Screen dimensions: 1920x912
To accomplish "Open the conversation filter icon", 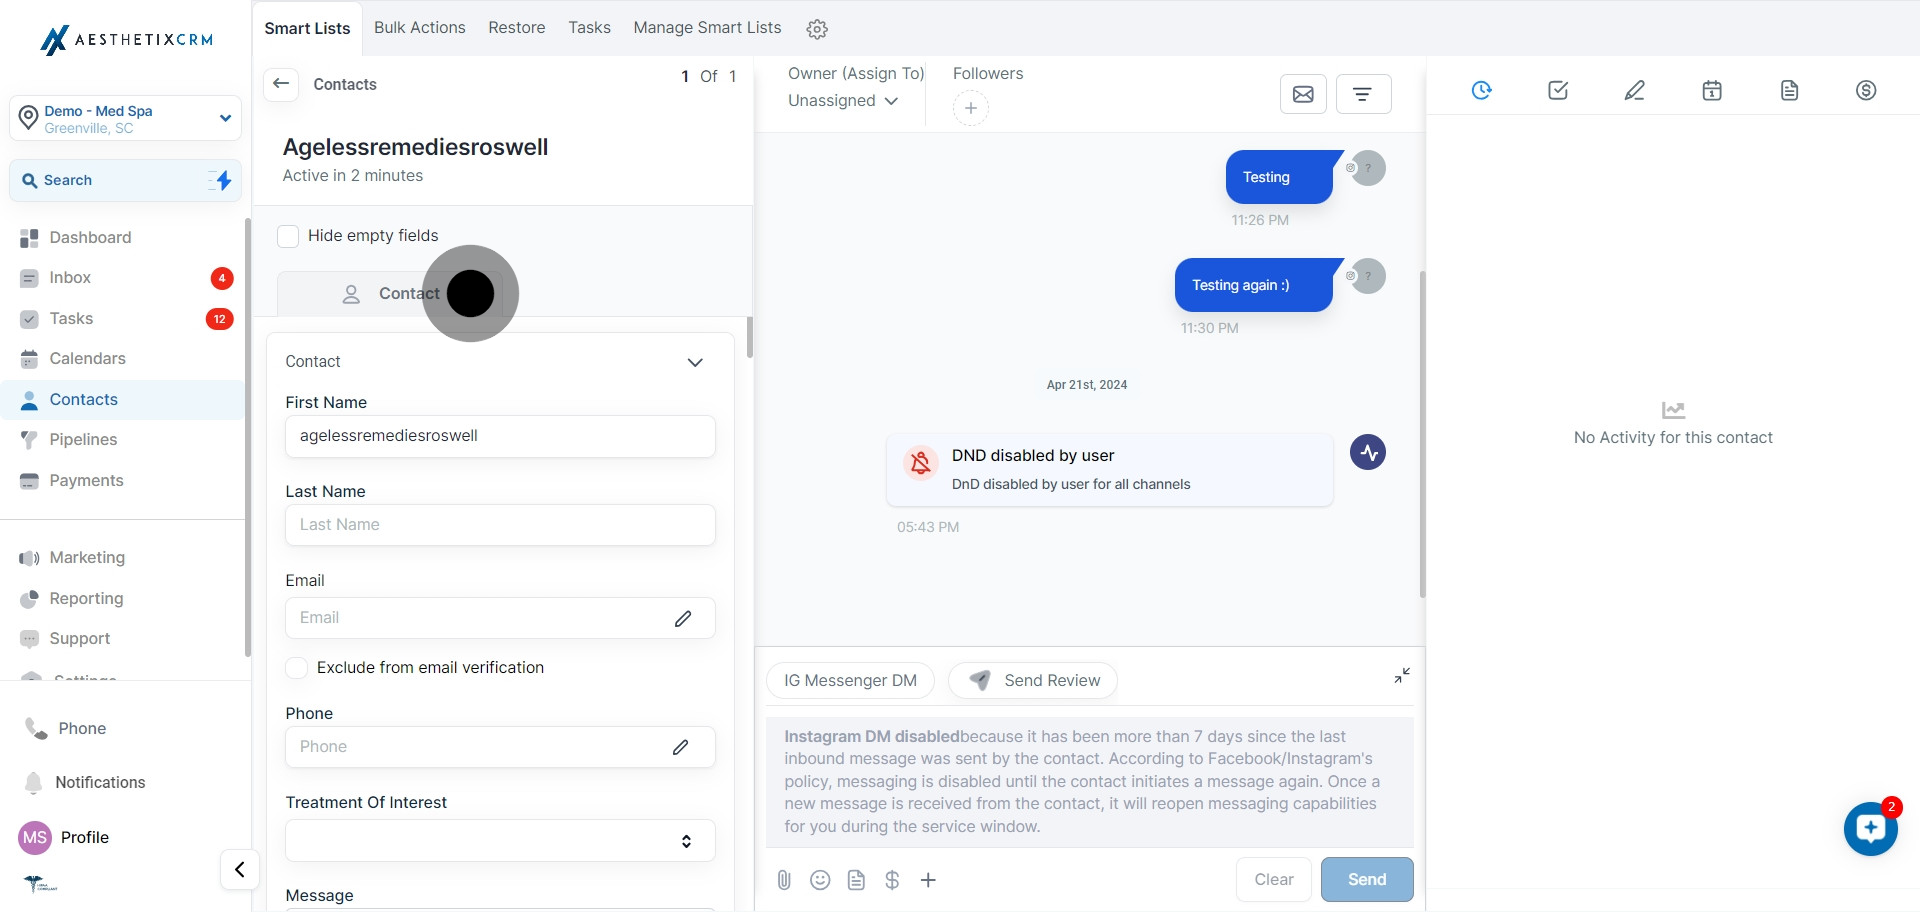I will coord(1362,94).
